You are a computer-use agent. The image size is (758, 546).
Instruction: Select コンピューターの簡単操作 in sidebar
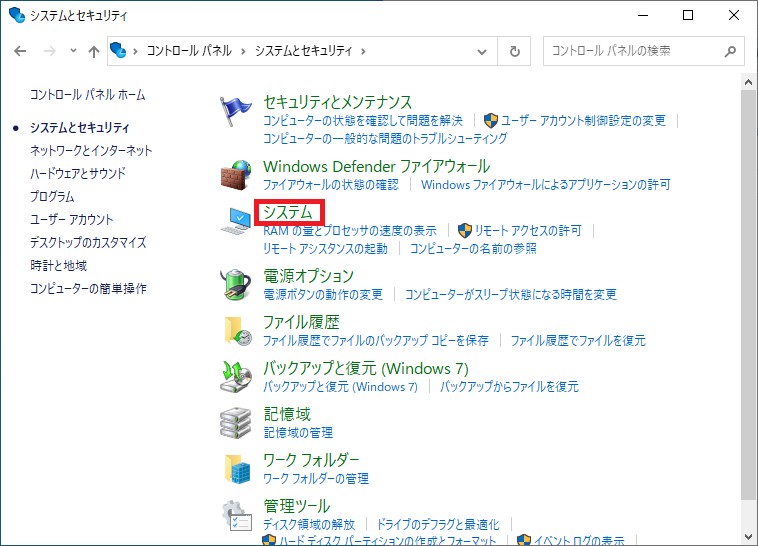point(88,289)
